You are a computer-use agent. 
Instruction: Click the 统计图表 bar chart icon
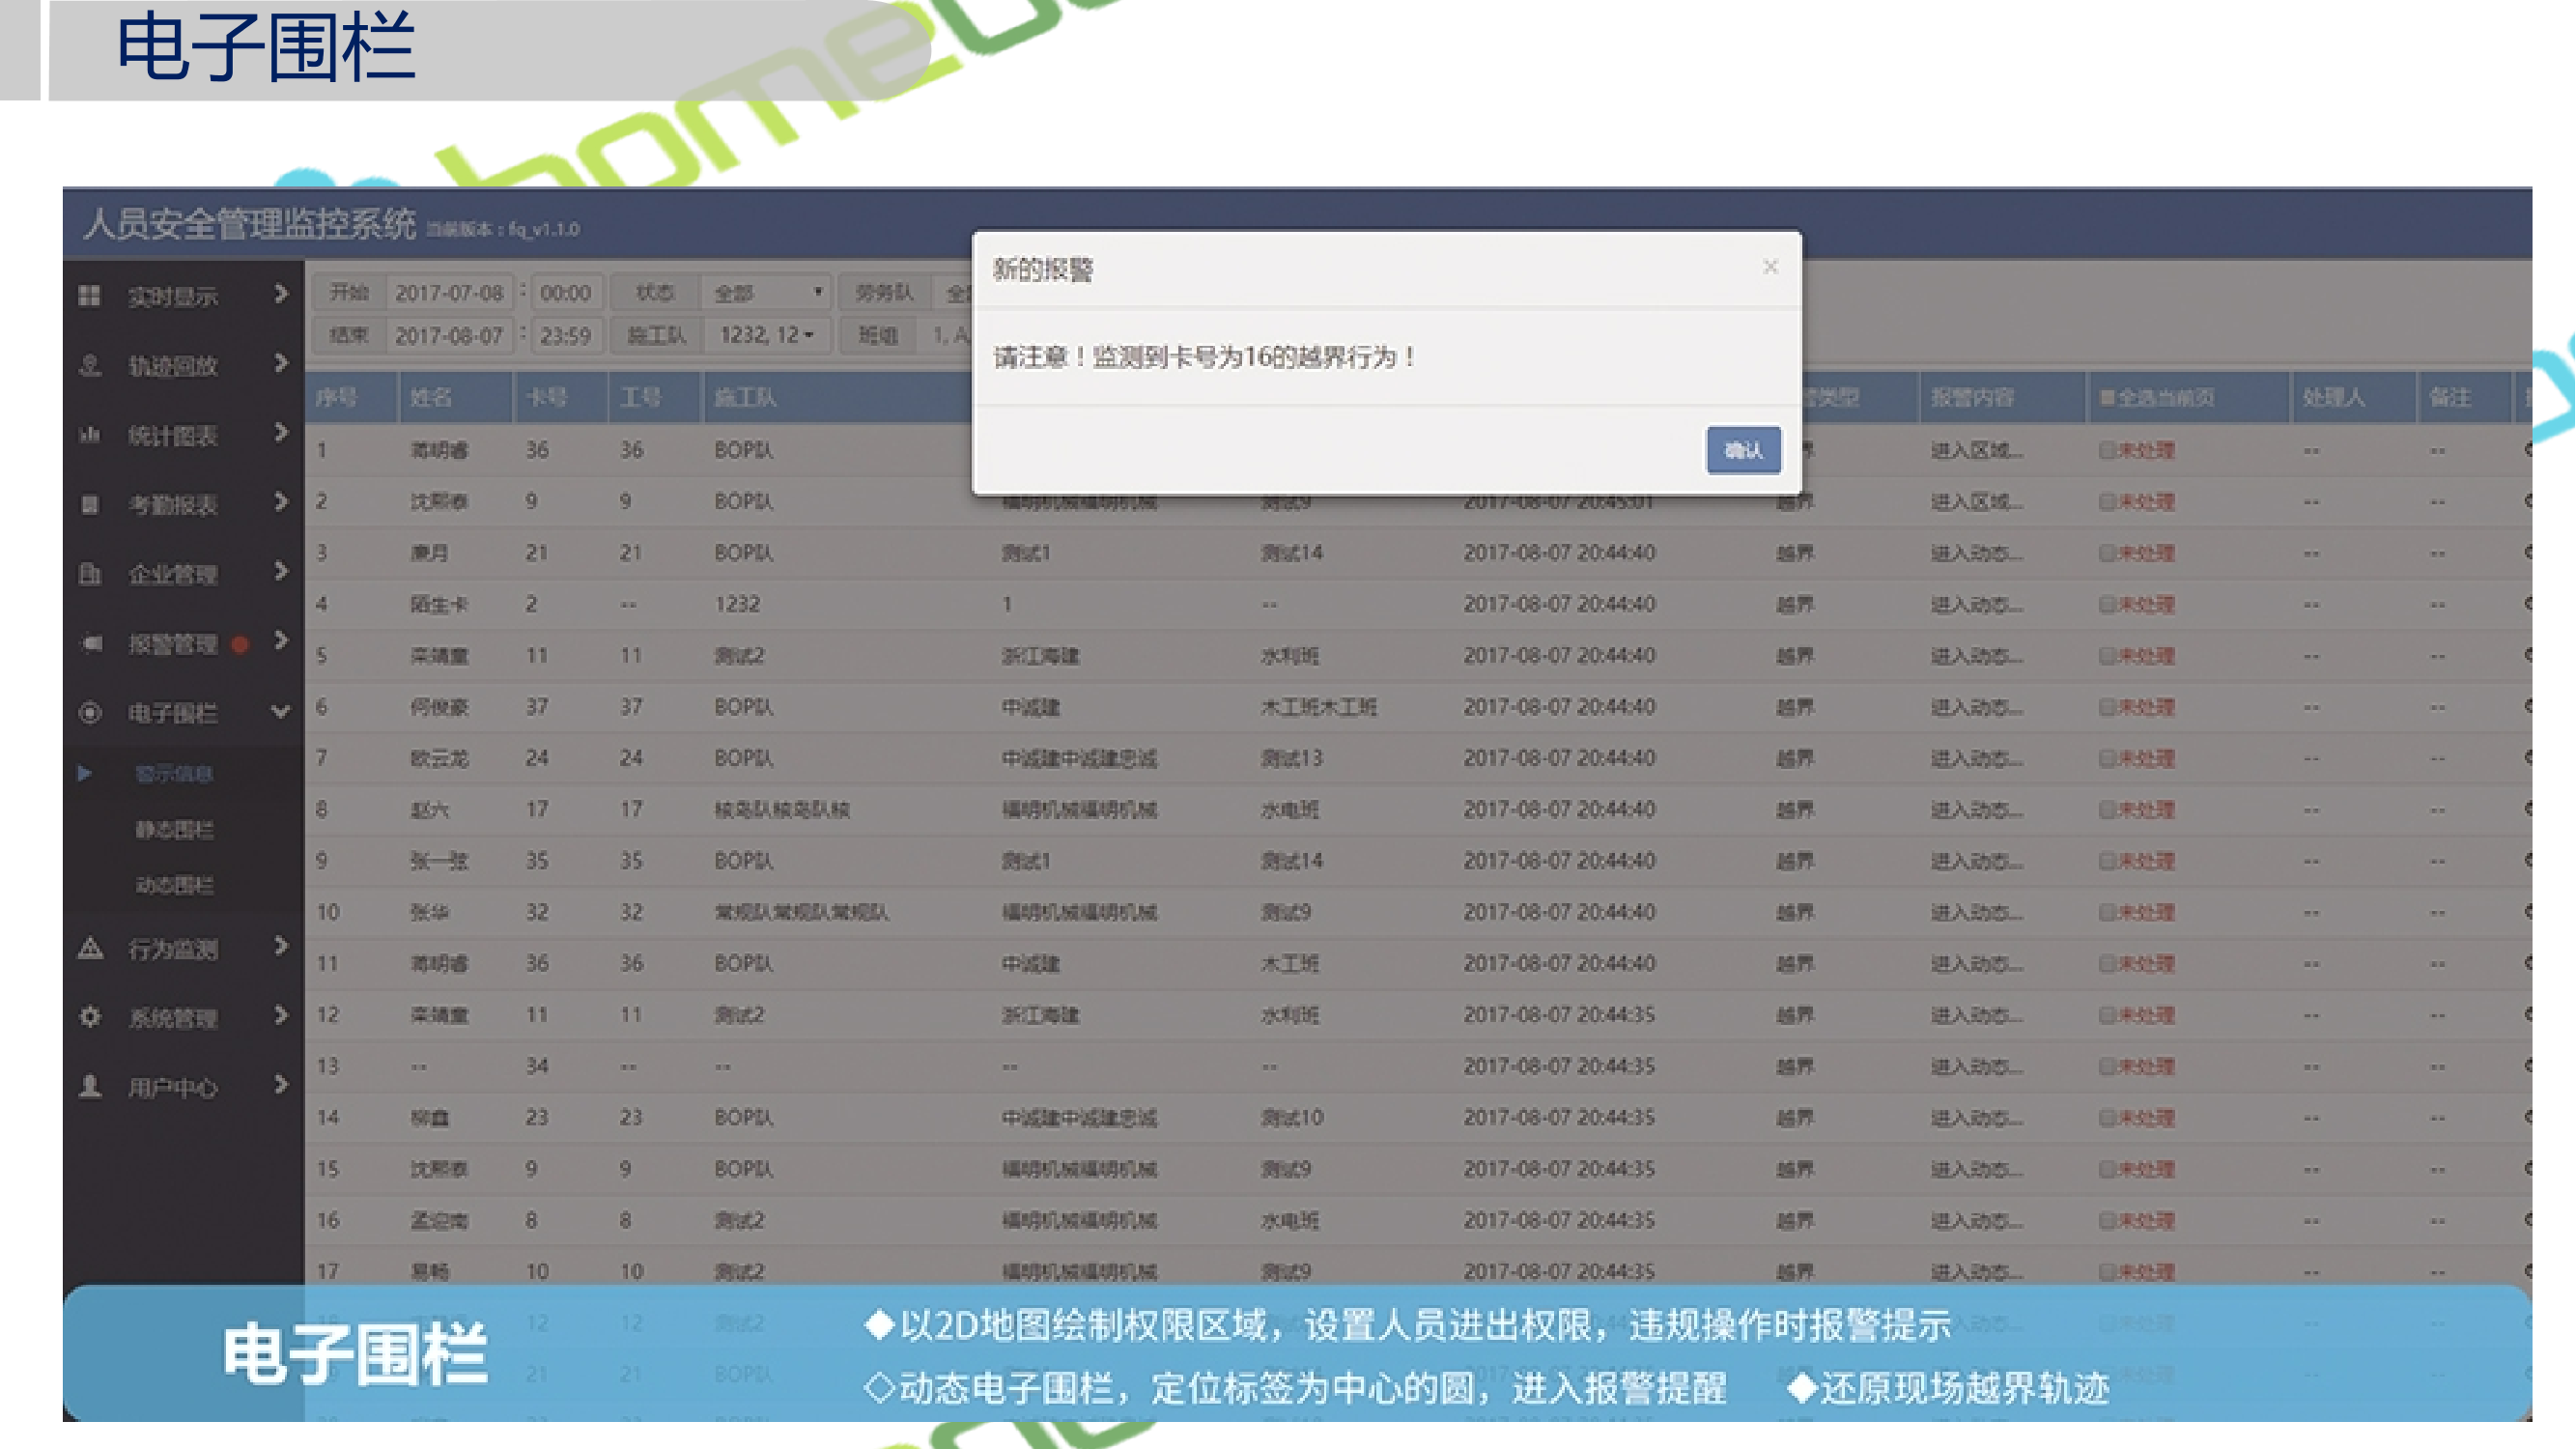coord(90,434)
